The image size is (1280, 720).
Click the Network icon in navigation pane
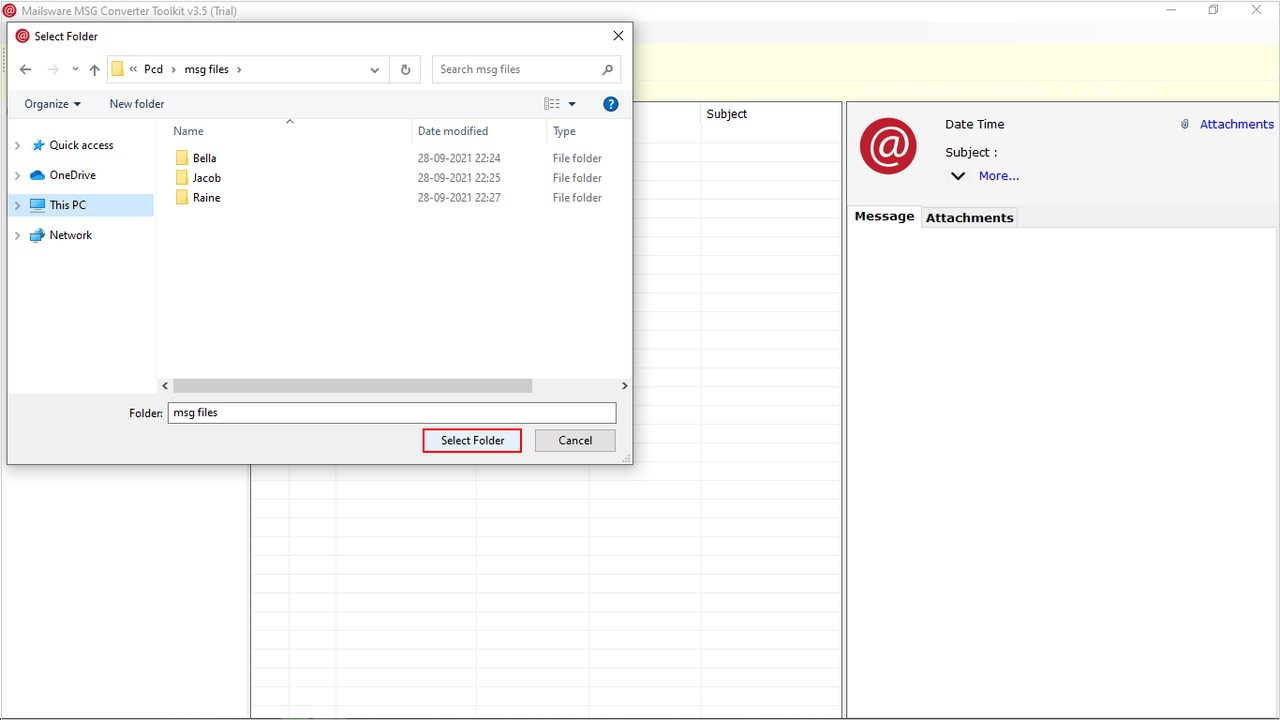point(38,235)
